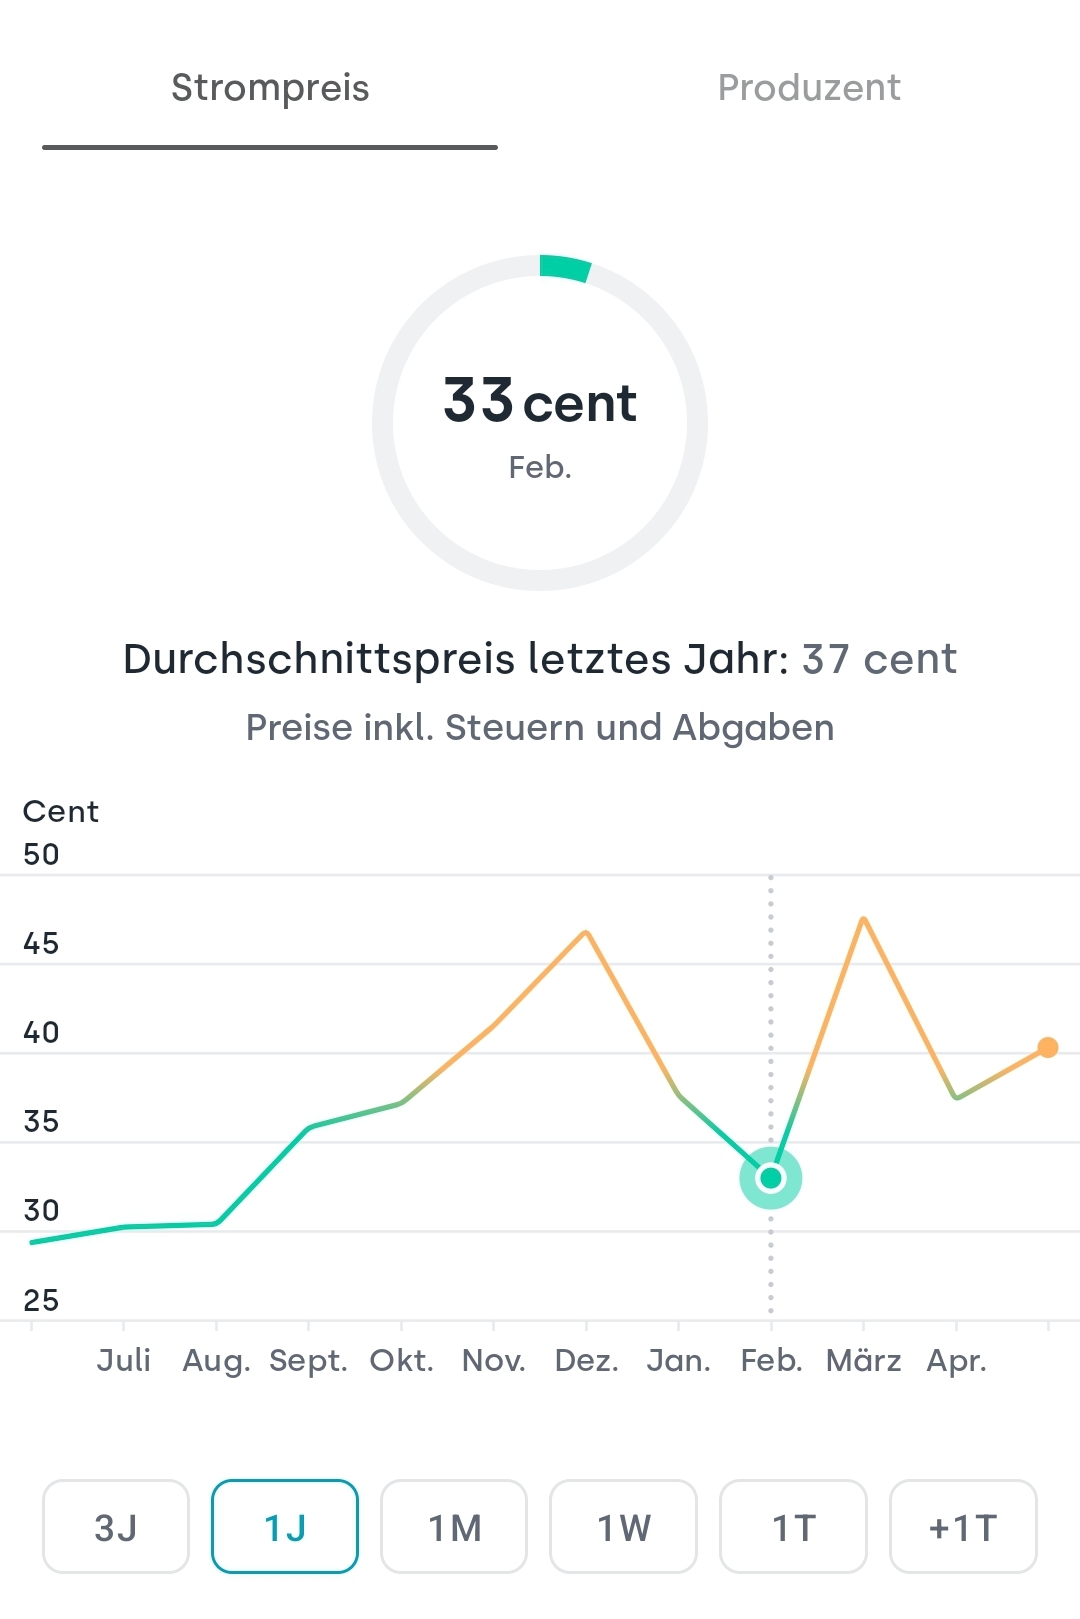1080x1619 pixels.
Task: Choose the 1M monthly range
Action: [x=454, y=1526]
